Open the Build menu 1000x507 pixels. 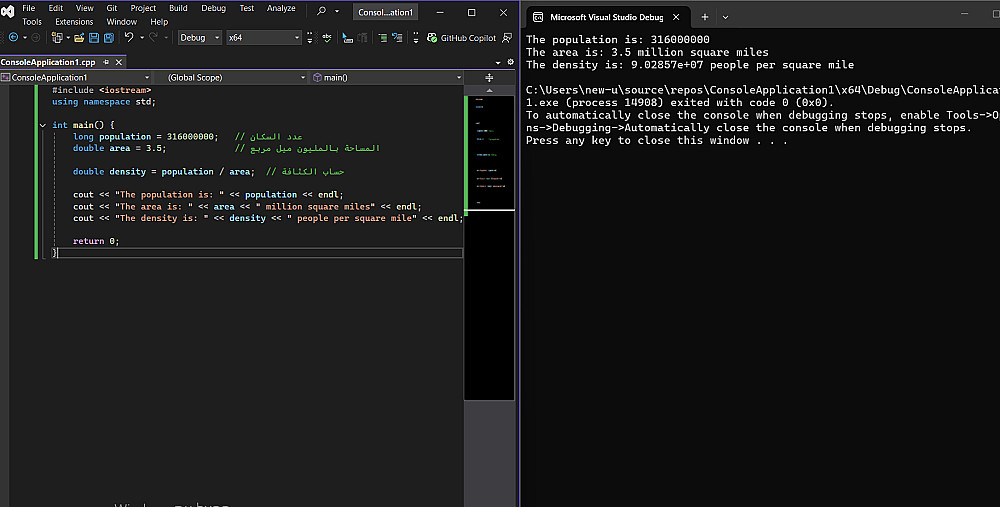(x=178, y=8)
